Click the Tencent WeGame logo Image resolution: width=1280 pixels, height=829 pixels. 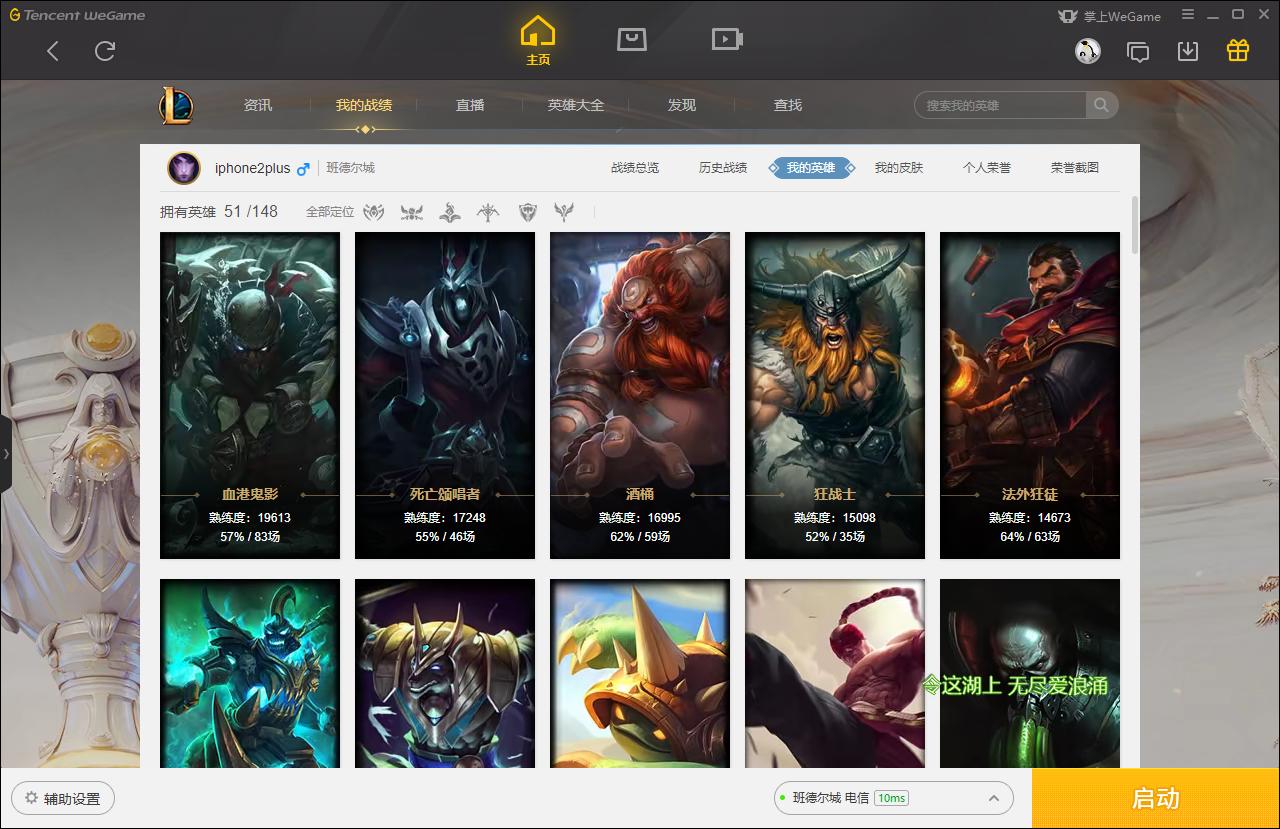77,15
